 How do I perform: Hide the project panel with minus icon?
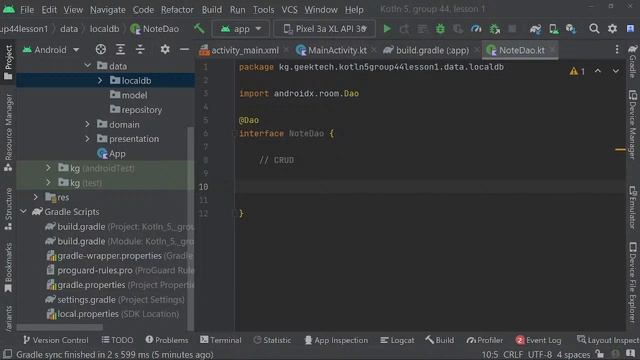point(184,49)
